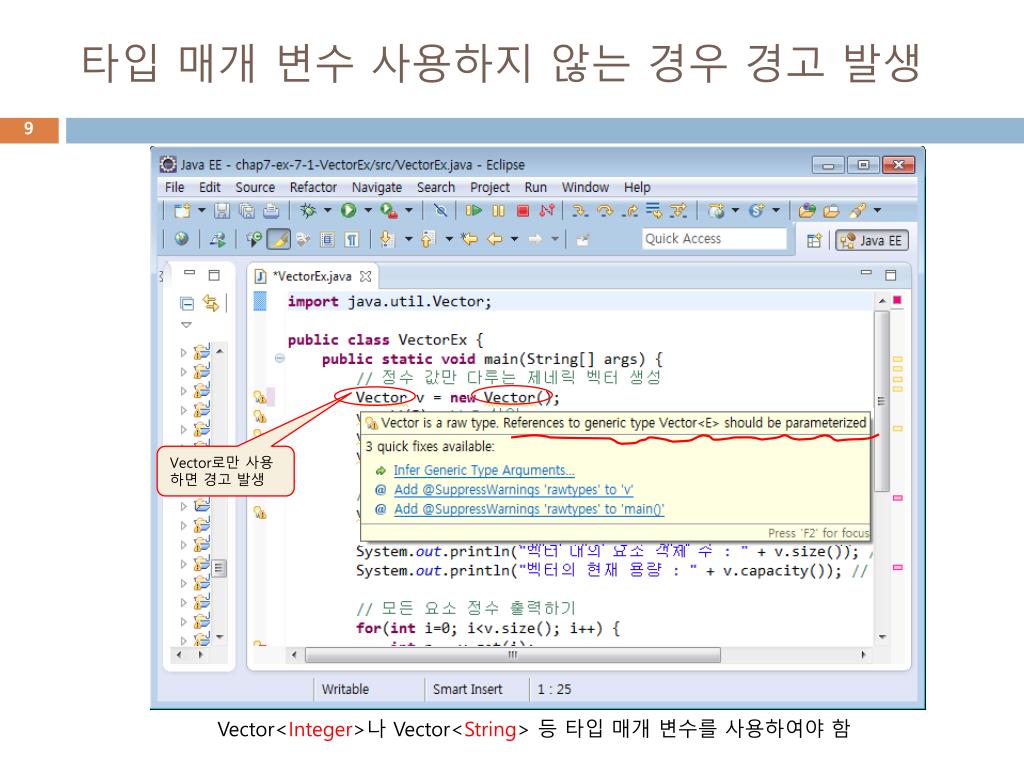Image resolution: width=1024 pixels, height=768 pixels.
Task: Terminate the program with the red square icon
Action: [x=522, y=210]
